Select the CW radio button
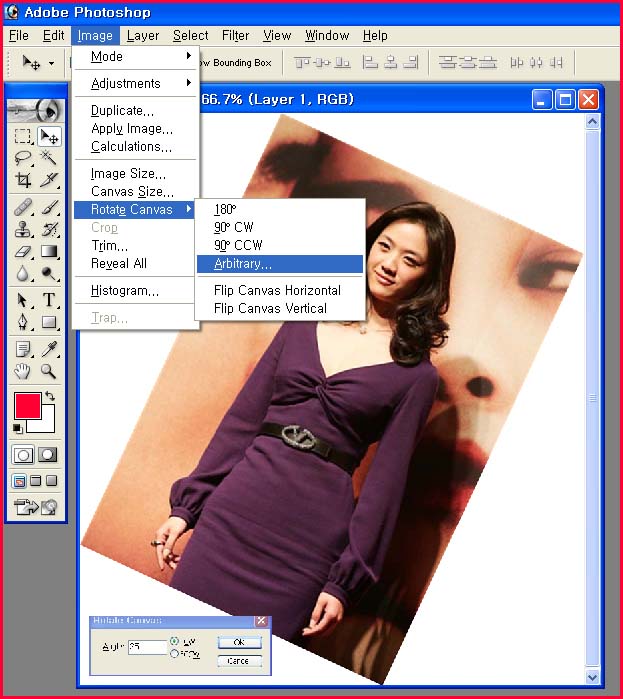Viewport: 623px width, 699px height. click(x=175, y=641)
